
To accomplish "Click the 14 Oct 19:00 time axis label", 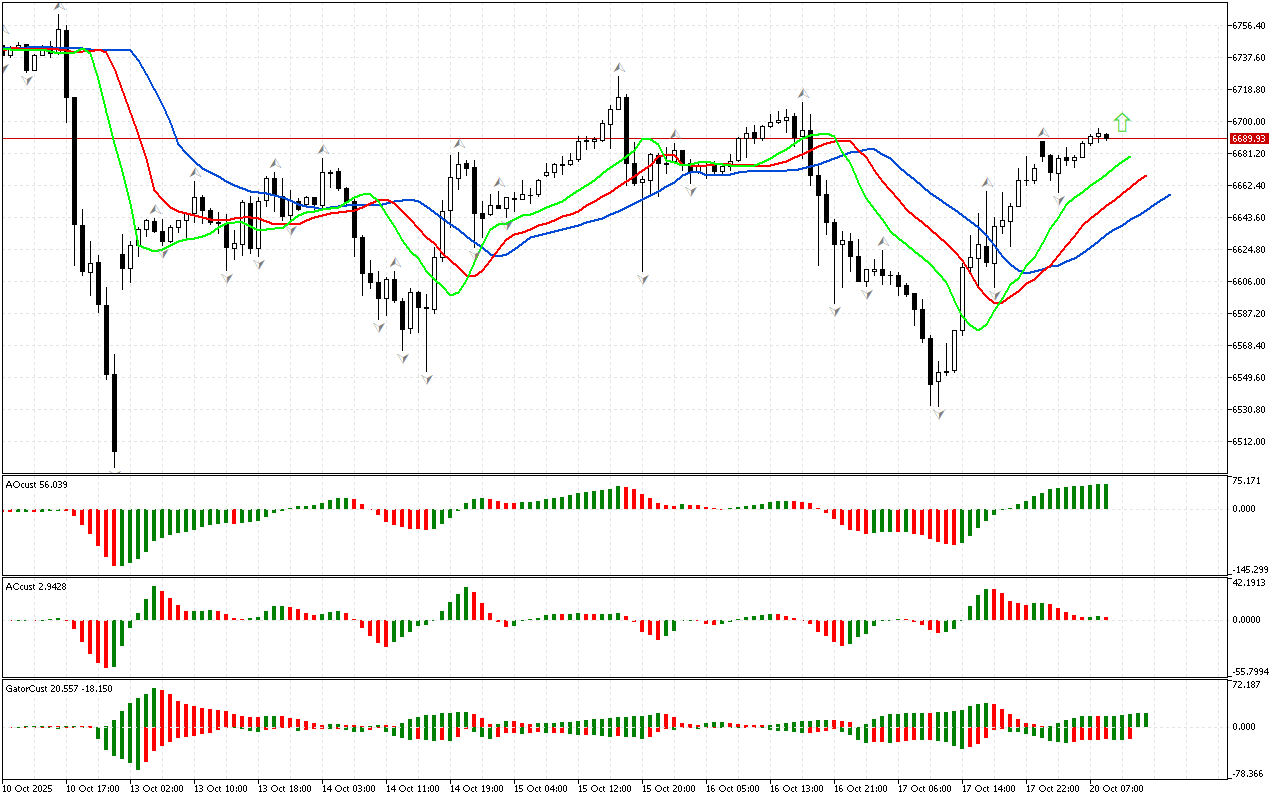I will (x=475, y=789).
